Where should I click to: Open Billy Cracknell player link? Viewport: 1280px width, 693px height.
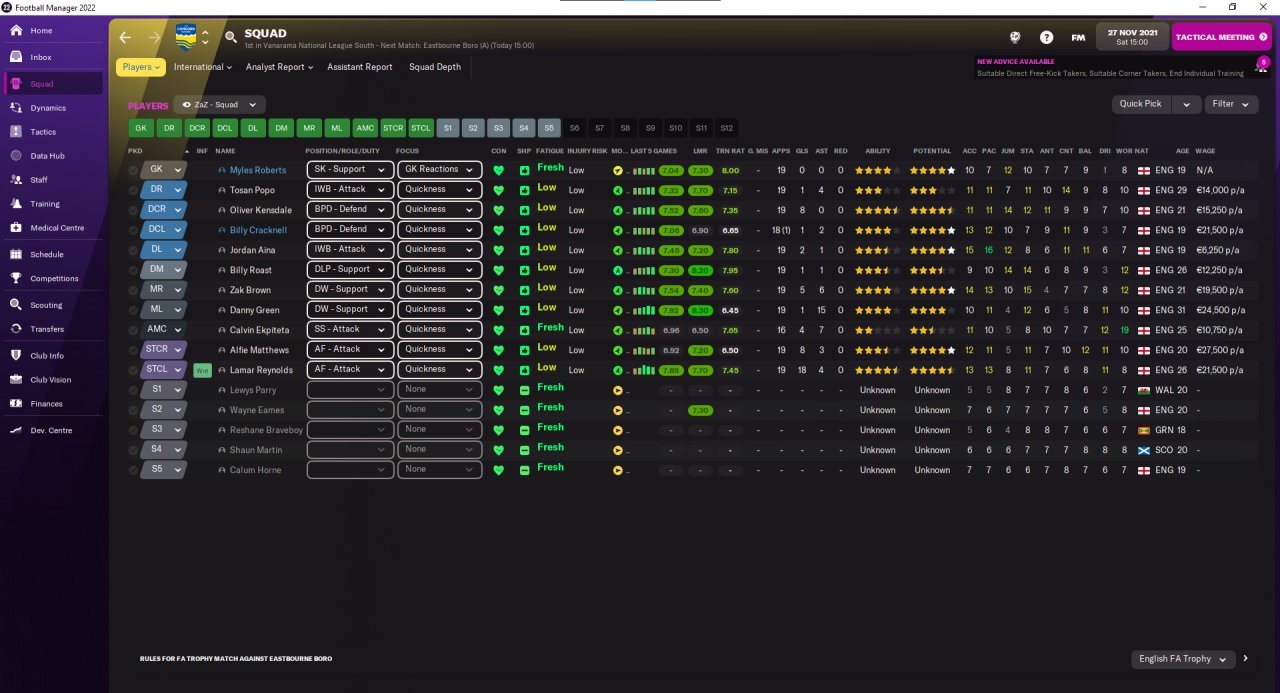[x=258, y=230]
